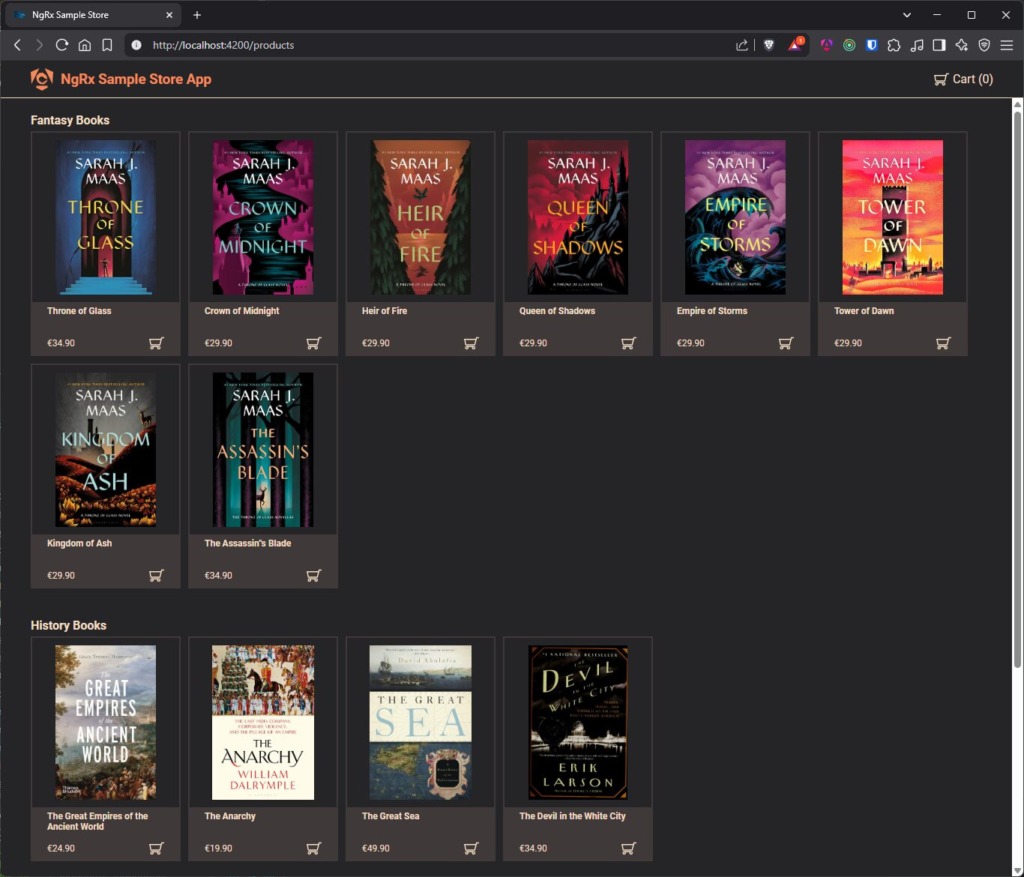Add Kingdom of Ash to cart
Screen dimensions: 1024x877
[x=156, y=575]
